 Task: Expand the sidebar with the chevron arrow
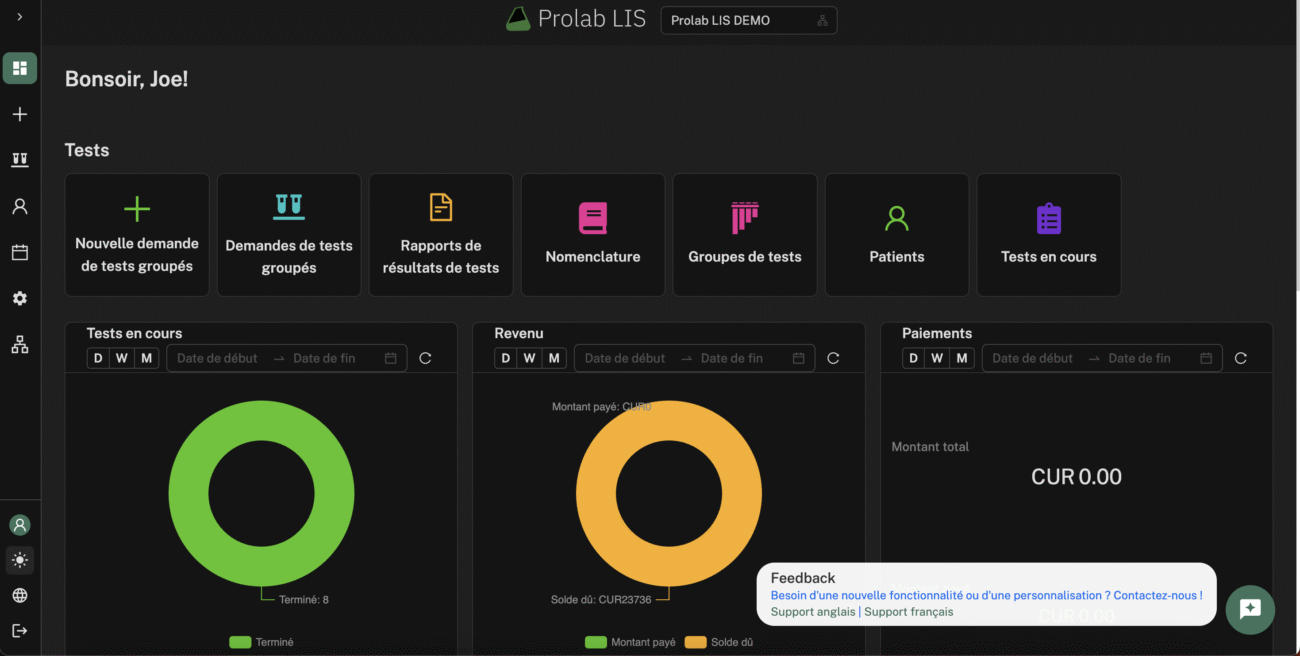click(x=20, y=17)
